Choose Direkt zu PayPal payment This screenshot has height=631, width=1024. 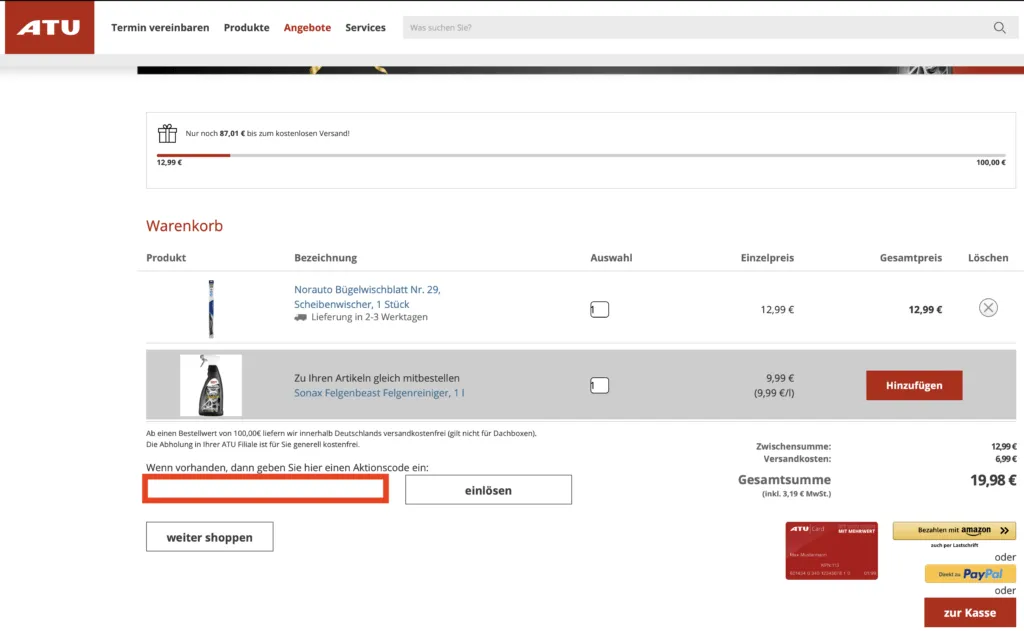coord(969,574)
